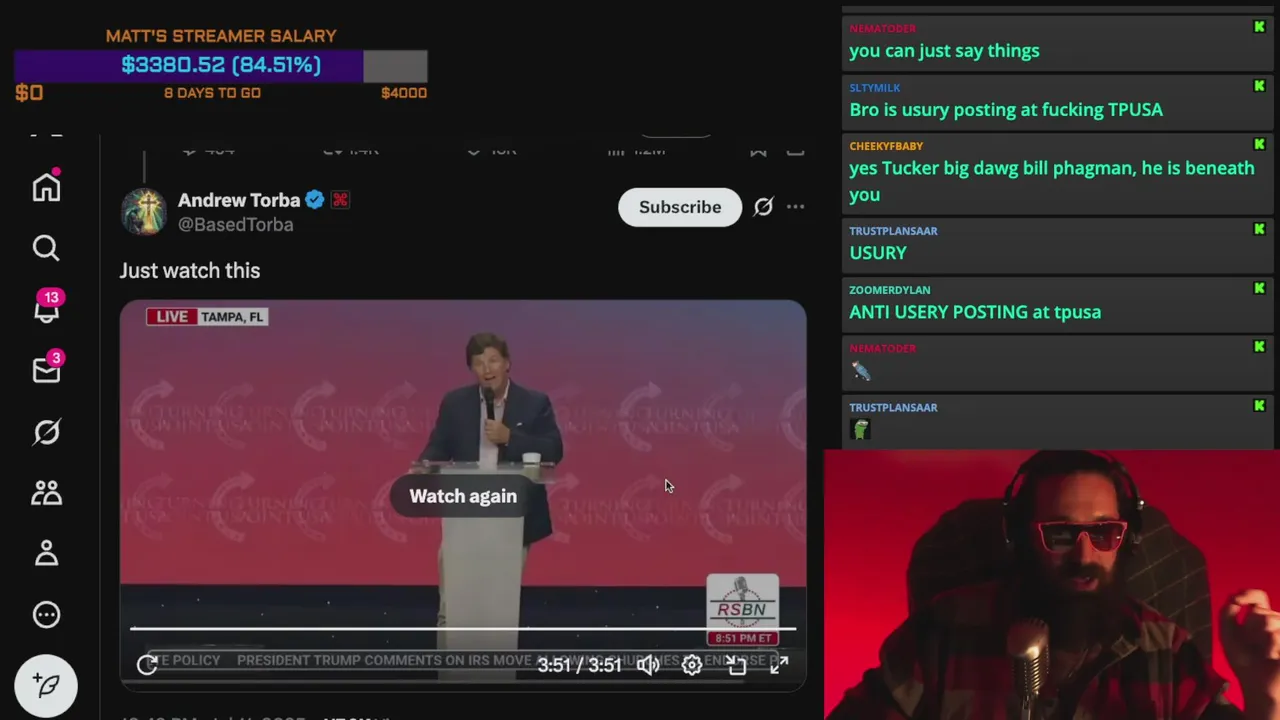The height and width of the screenshot is (720, 1280).
Task: Mute the video with speaker icon
Action: [648, 665]
